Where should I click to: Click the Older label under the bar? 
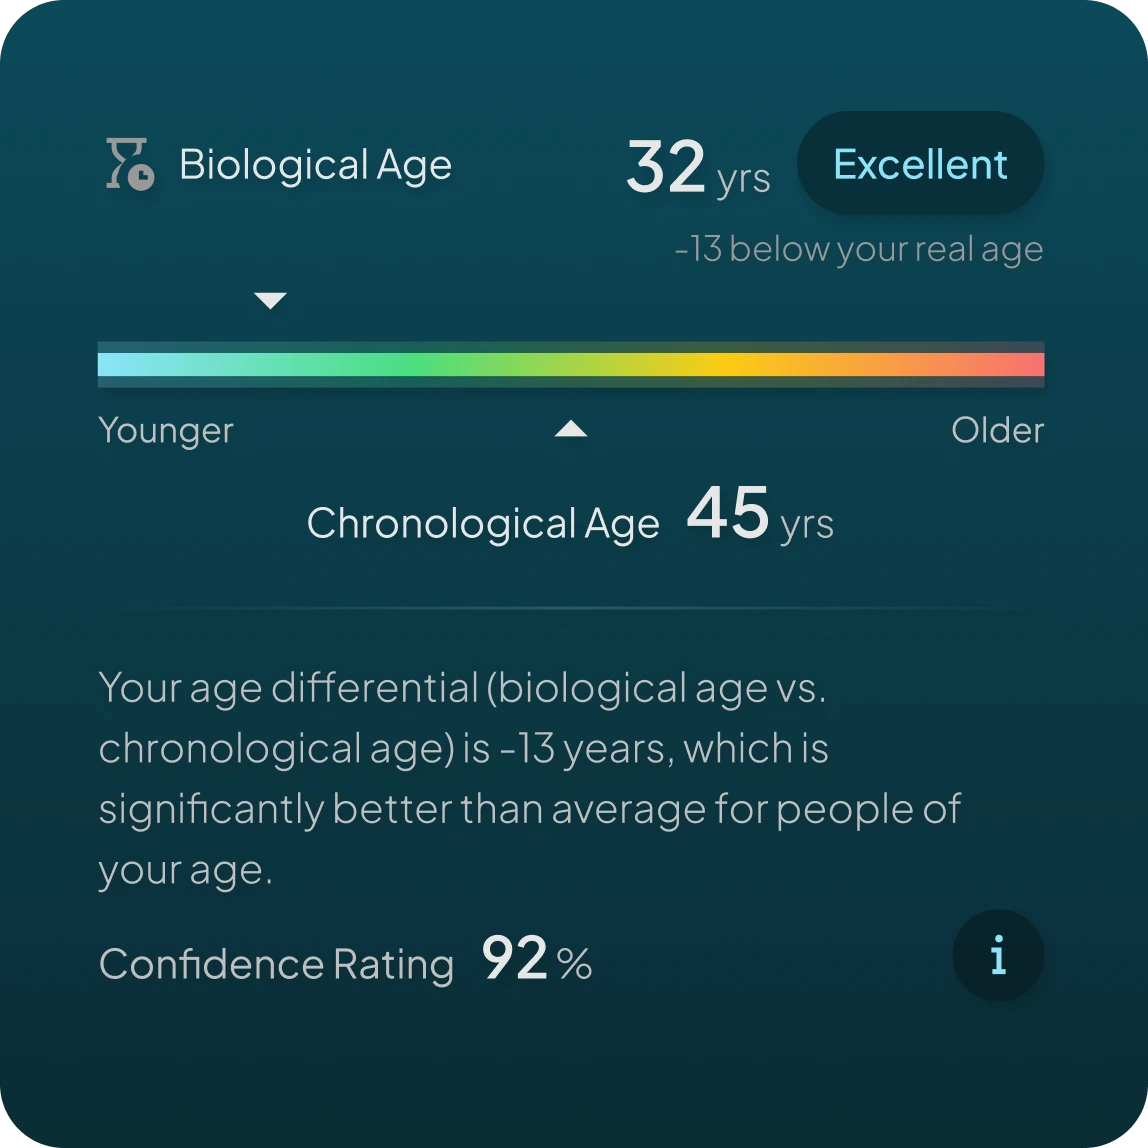point(997,431)
